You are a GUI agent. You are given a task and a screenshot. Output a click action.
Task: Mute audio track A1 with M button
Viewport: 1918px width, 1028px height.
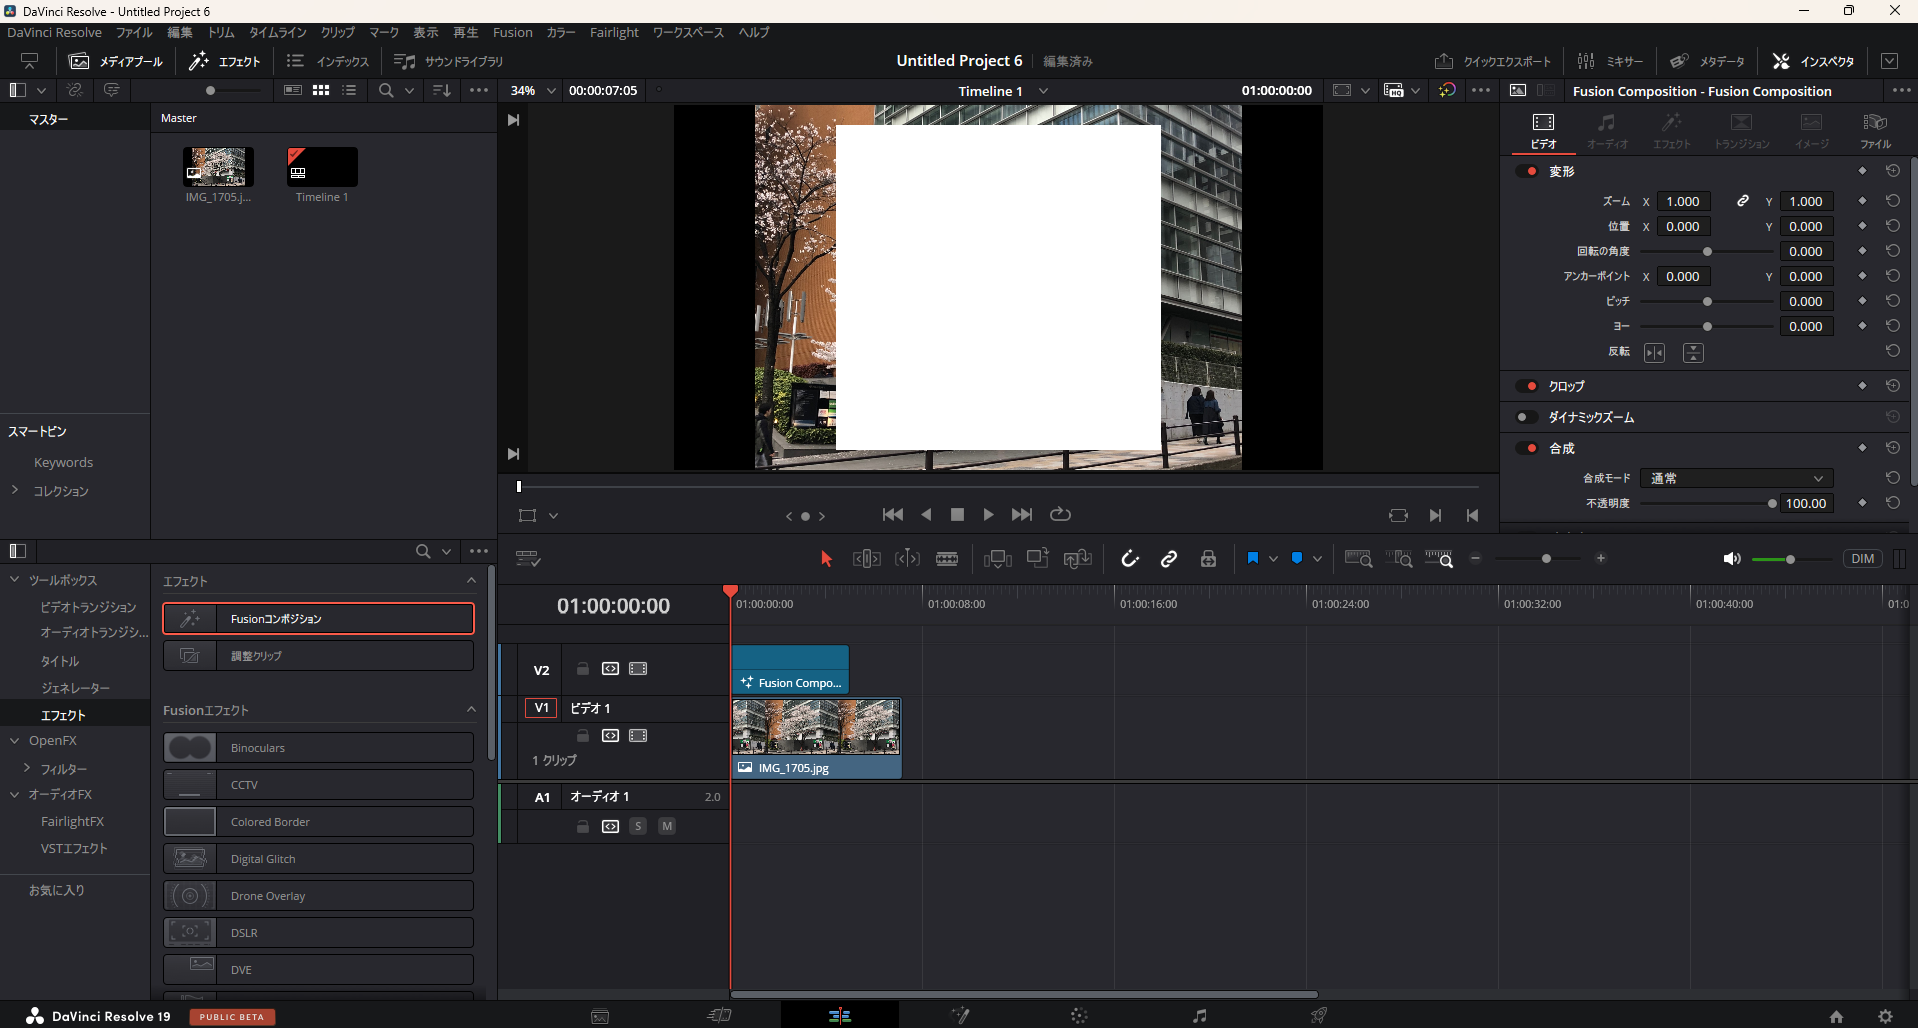tap(667, 826)
